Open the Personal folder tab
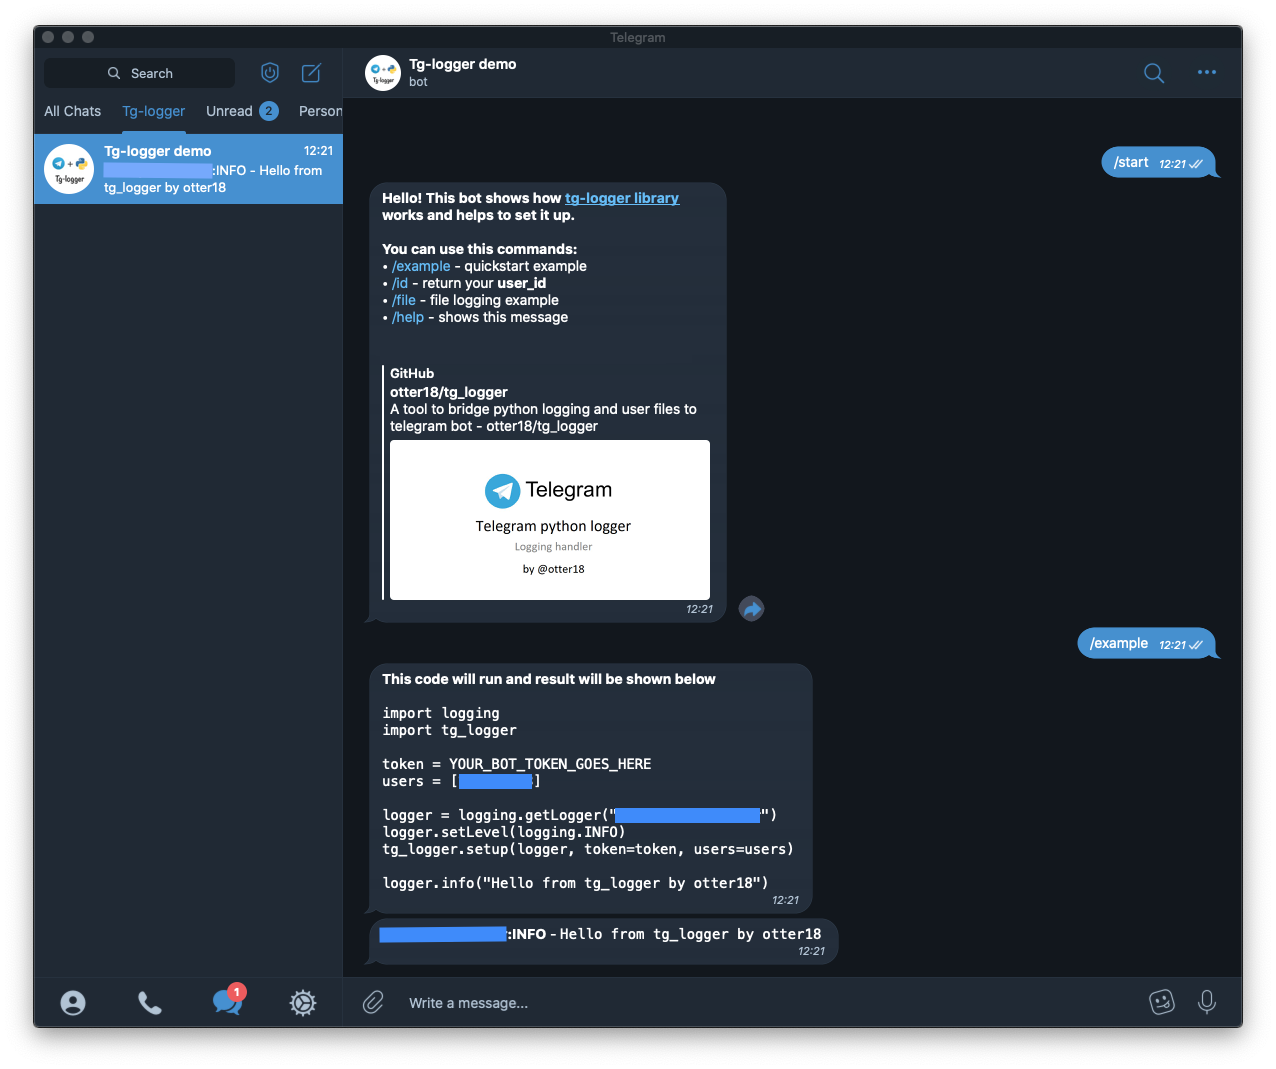1276x1069 pixels. click(320, 111)
